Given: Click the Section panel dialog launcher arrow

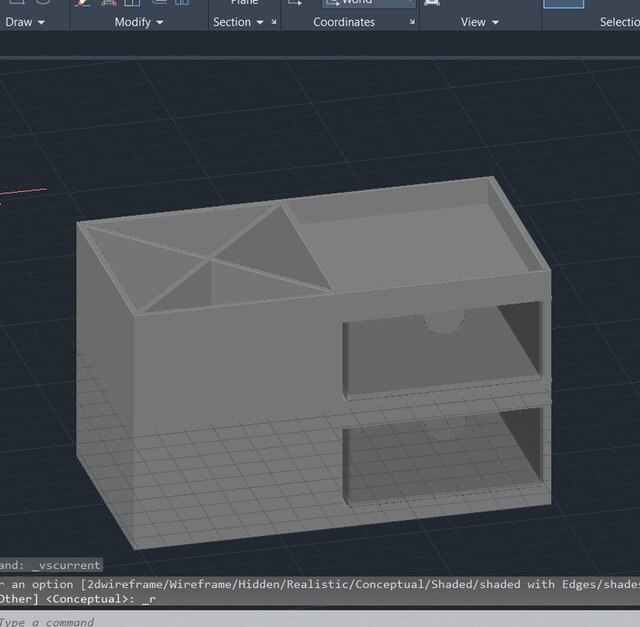Looking at the screenshot, I should [x=275, y=22].
